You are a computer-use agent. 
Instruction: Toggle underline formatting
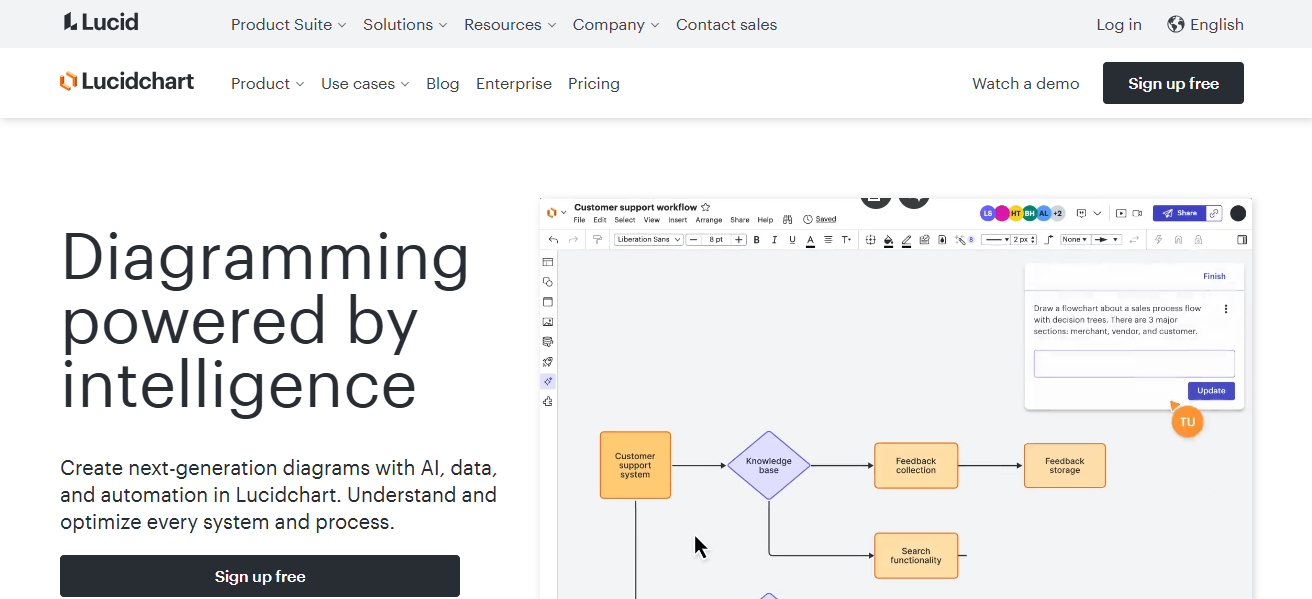click(x=792, y=240)
